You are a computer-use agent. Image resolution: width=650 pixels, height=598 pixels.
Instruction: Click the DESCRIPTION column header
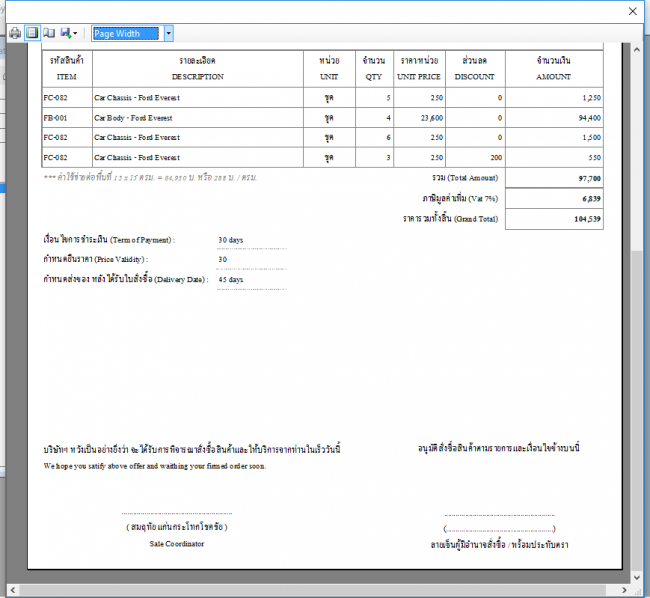click(x=198, y=69)
